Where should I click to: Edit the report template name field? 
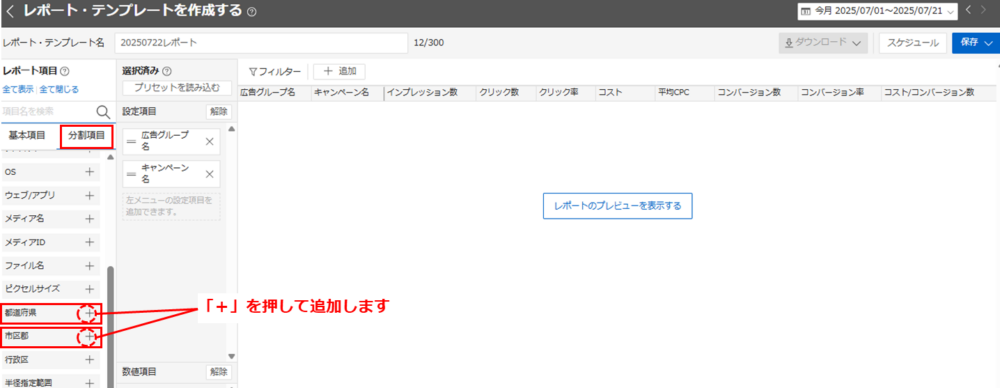[261, 43]
